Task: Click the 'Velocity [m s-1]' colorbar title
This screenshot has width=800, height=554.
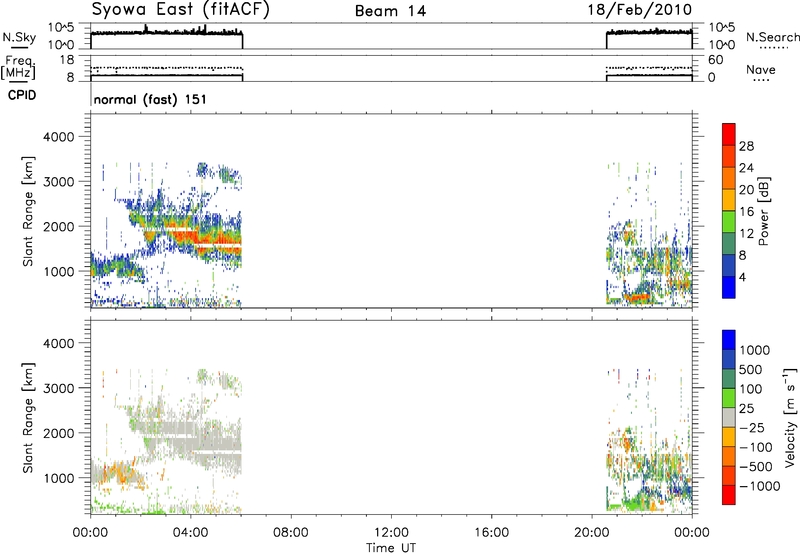Action: tap(790, 417)
